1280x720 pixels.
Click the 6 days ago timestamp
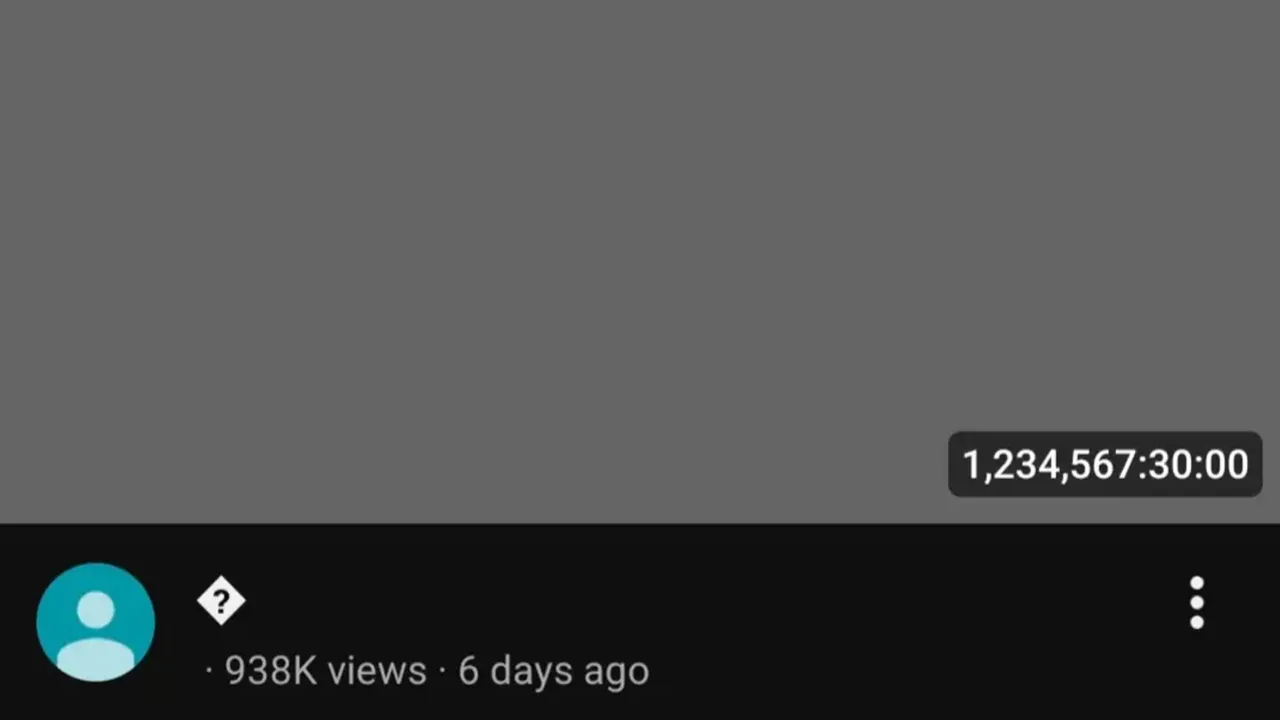coord(553,670)
